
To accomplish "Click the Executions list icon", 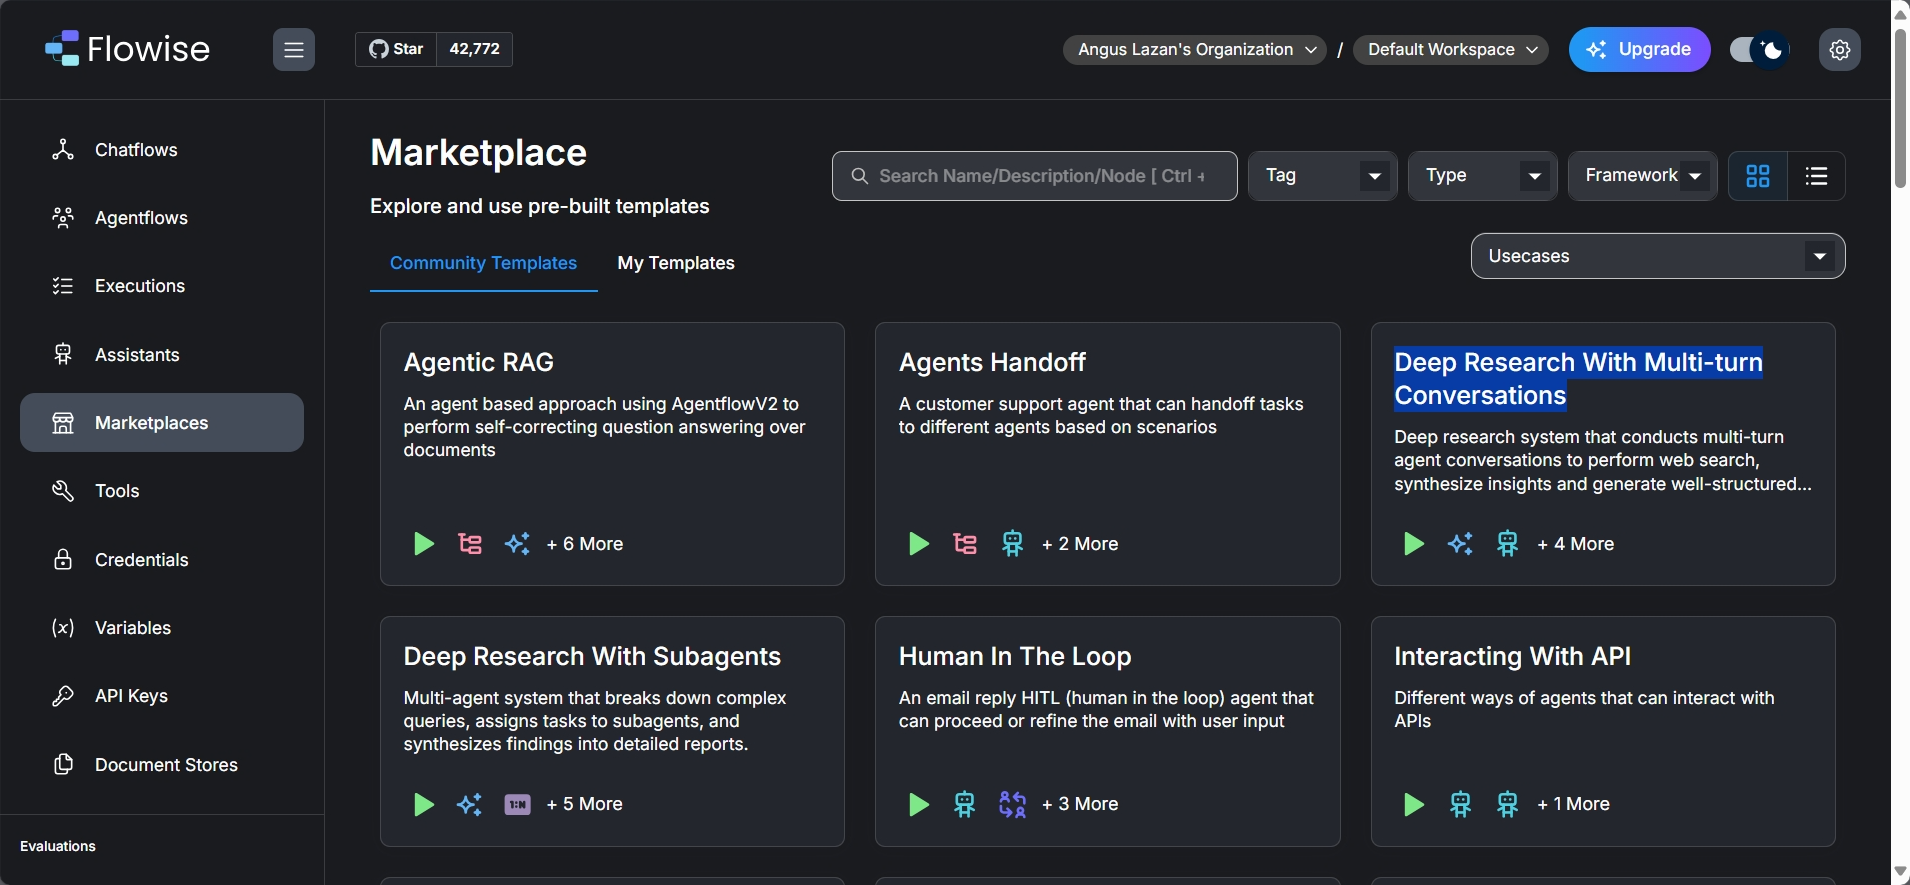I will [63, 286].
